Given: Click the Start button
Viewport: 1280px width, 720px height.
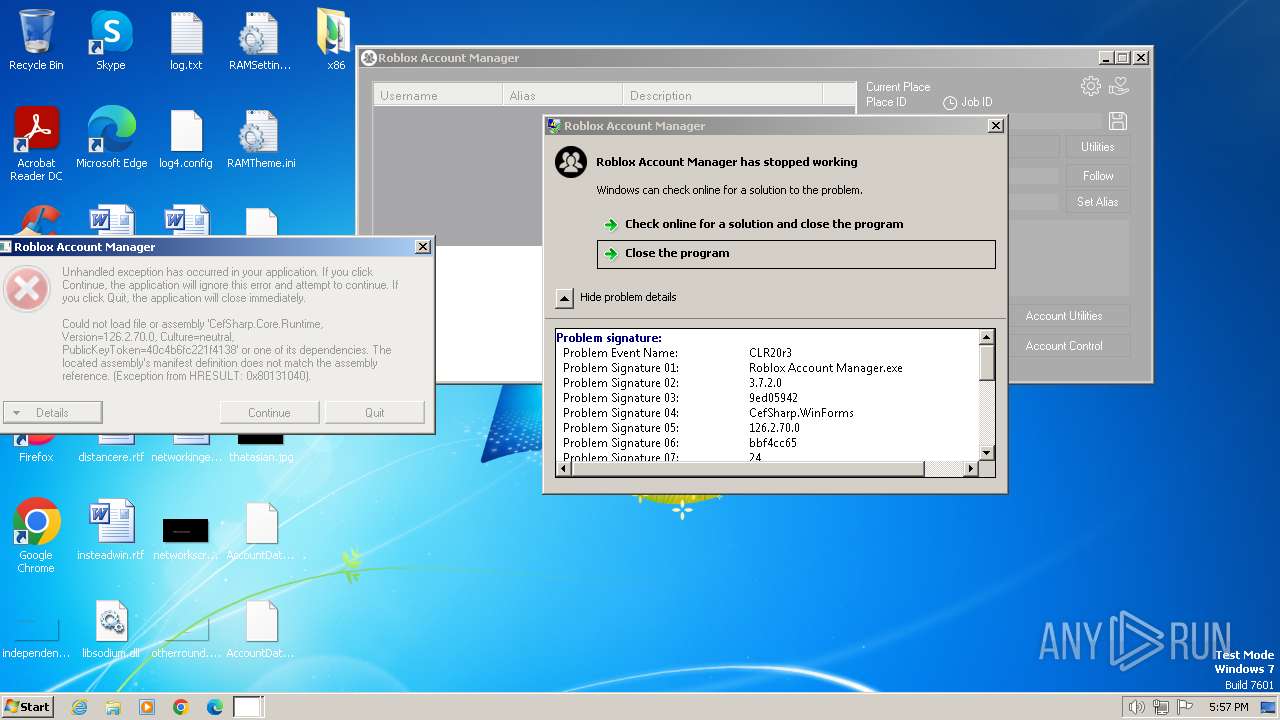Looking at the screenshot, I should [x=28, y=706].
